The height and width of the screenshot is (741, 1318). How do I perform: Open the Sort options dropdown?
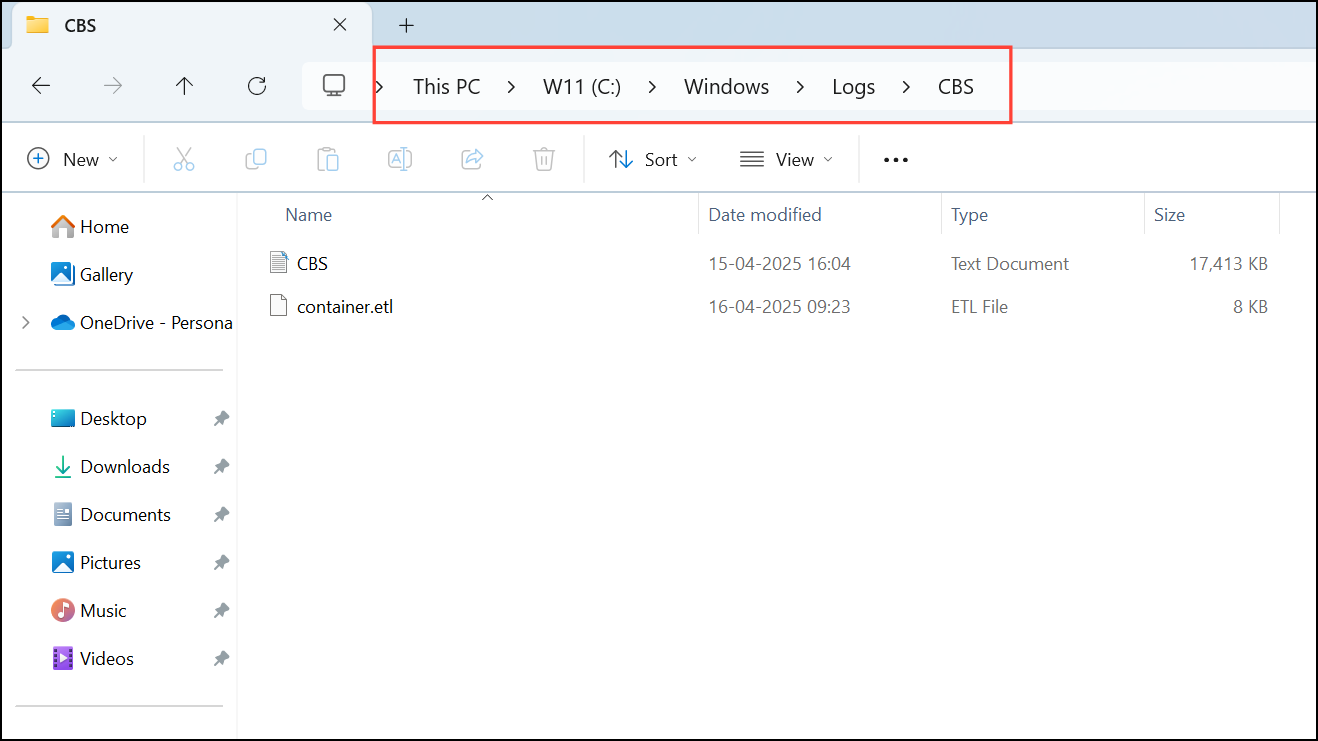pyautogui.click(x=652, y=159)
